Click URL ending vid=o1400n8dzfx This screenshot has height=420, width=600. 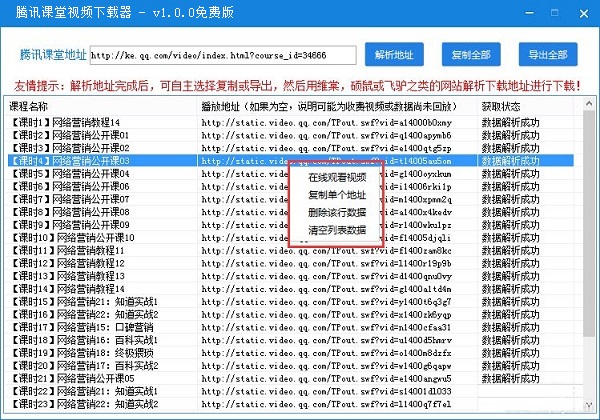(x=326, y=353)
